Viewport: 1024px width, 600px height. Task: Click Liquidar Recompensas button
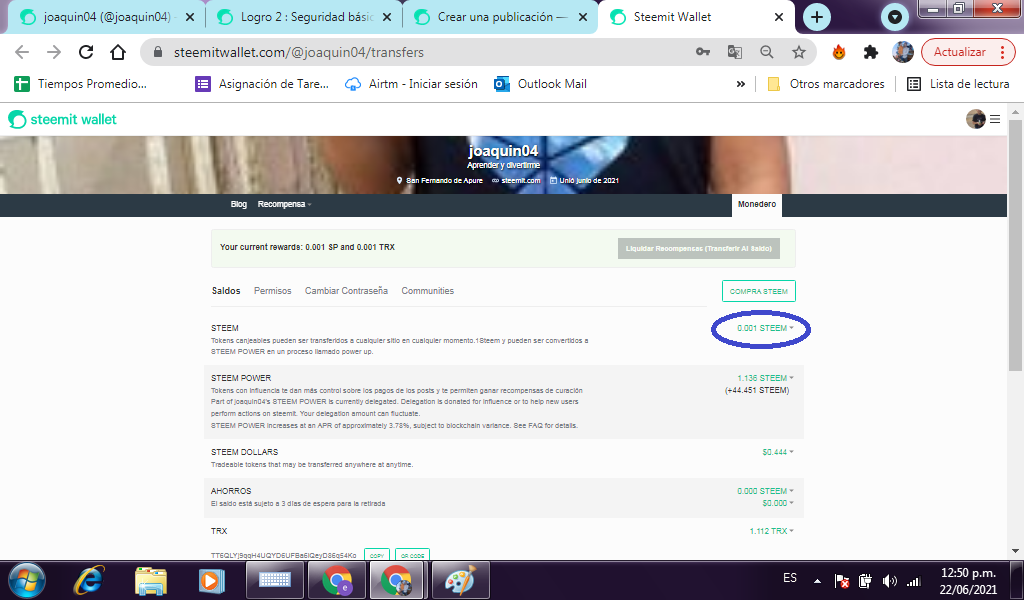pyautogui.click(x=699, y=248)
